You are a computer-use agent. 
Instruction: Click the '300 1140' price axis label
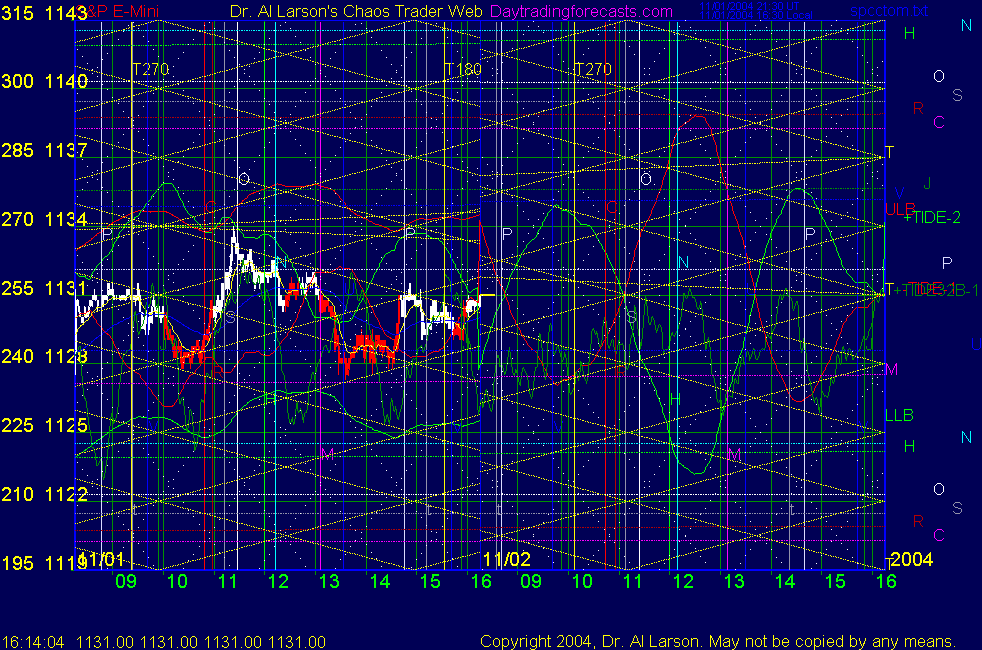(x=44, y=81)
